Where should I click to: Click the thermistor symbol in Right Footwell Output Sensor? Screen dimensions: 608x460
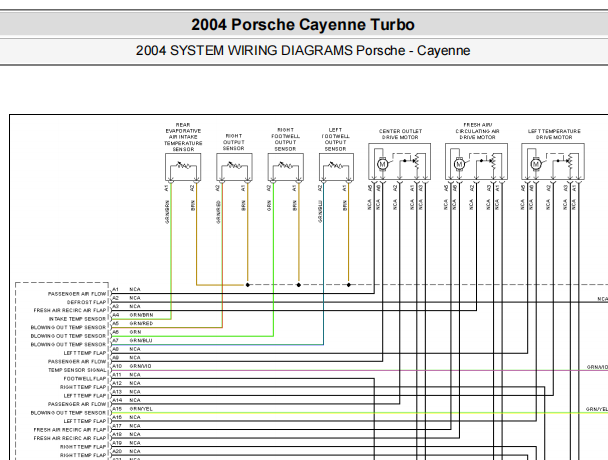pyautogui.click(x=285, y=166)
